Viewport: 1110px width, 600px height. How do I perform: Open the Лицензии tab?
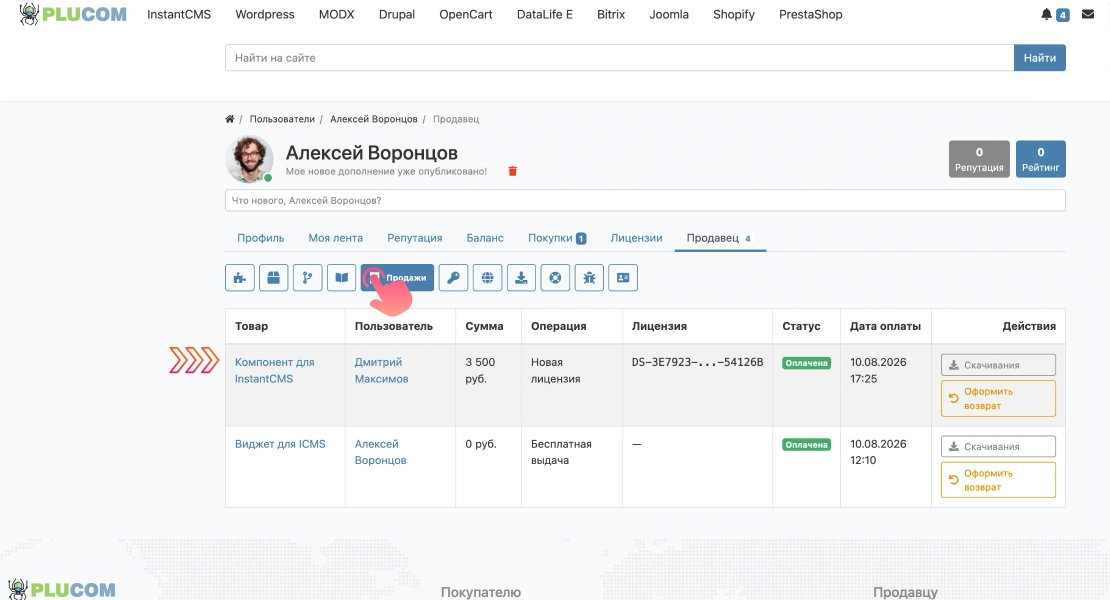[636, 238]
